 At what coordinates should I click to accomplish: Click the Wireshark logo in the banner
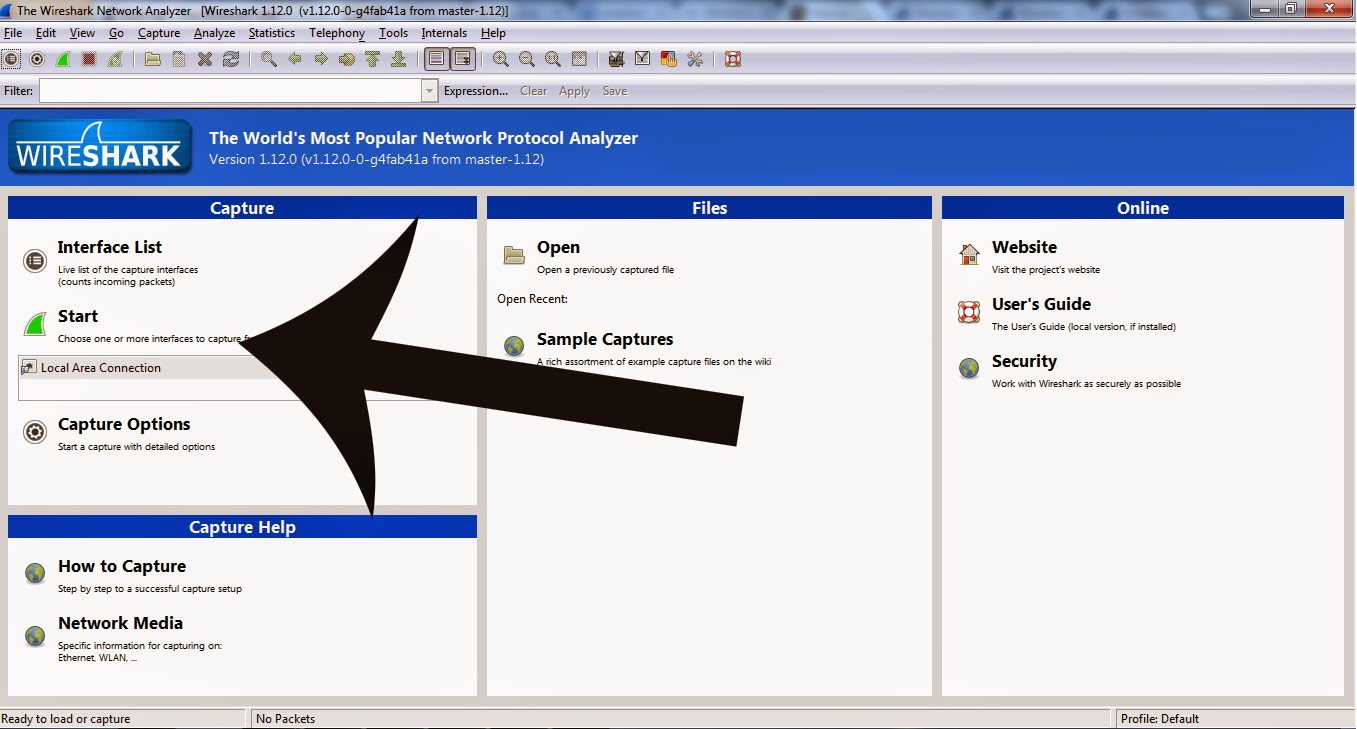100,147
